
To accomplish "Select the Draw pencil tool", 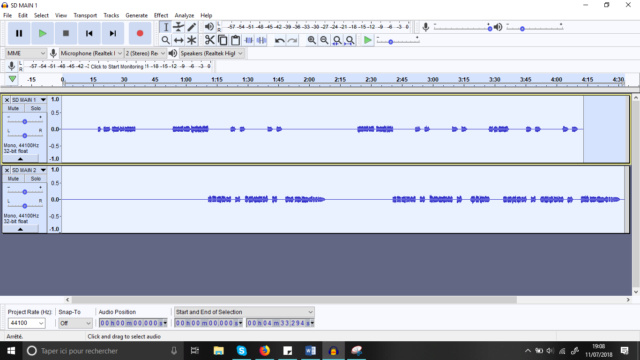I will (x=191, y=27).
